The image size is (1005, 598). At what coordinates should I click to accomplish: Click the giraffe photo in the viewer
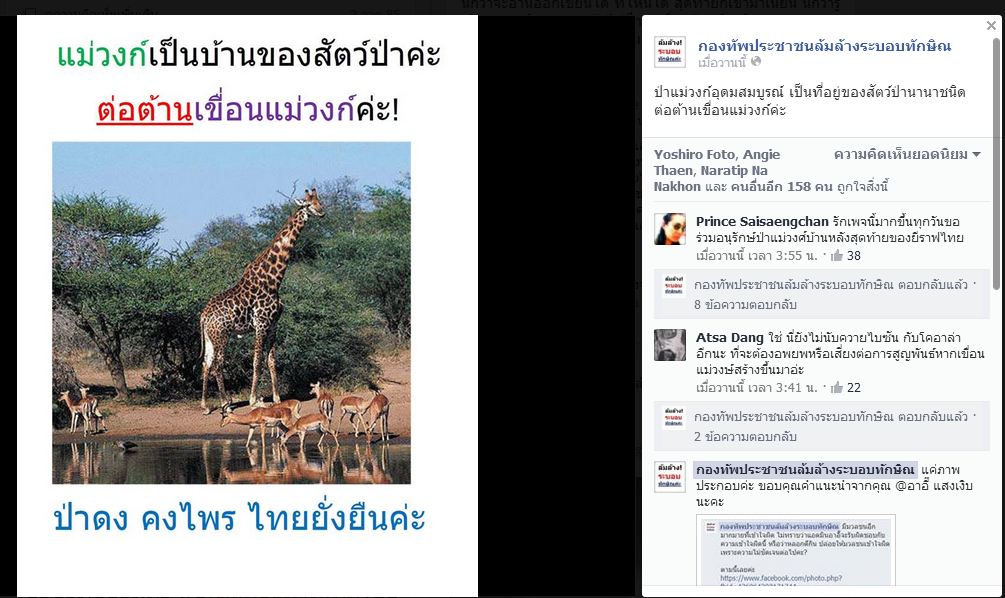[231, 313]
